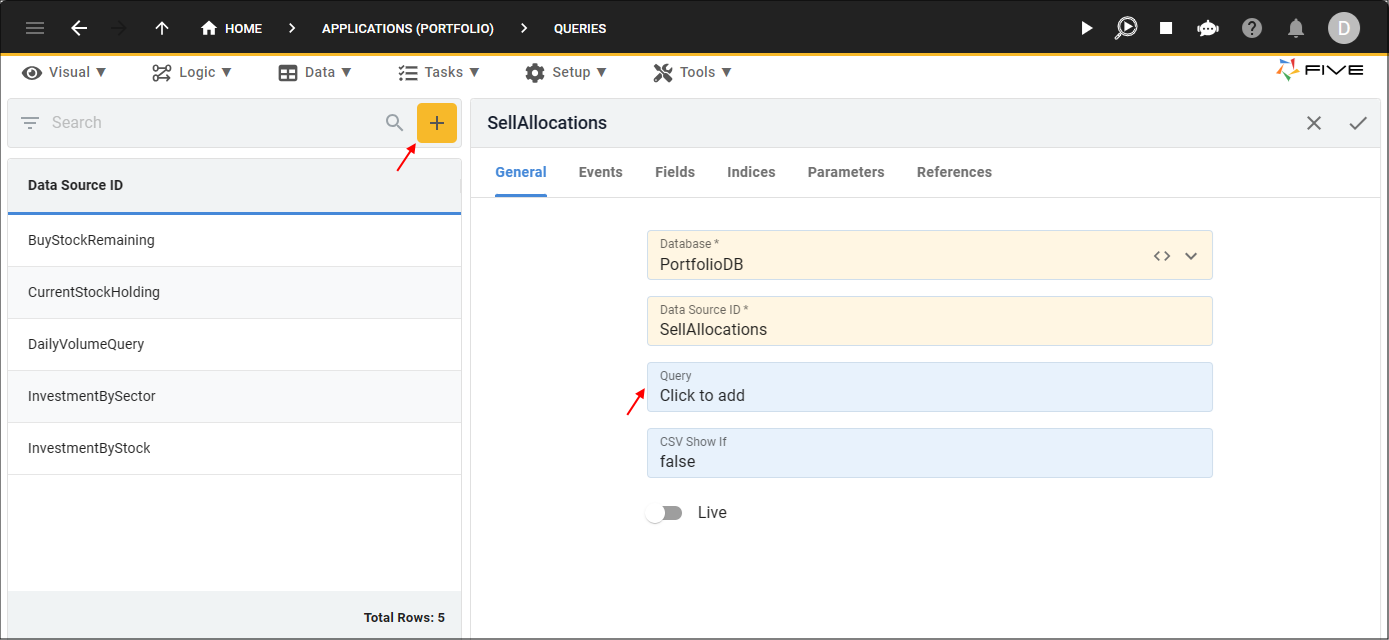Image resolution: width=1389 pixels, height=640 pixels.
Task: Open the list filter icon
Action: pyautogui.click(x=30, y=123)
